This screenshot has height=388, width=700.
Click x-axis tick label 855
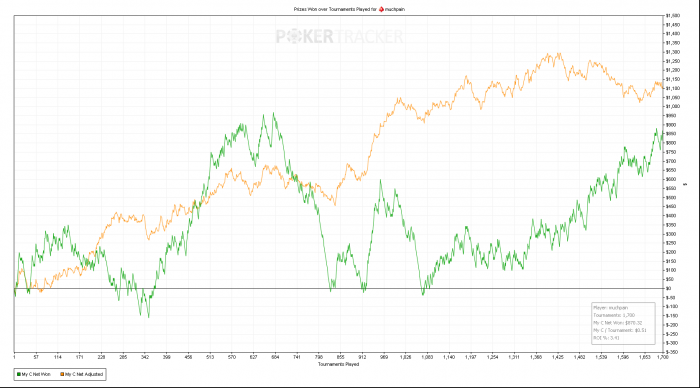pyautogui.click(x=341, y=357)
